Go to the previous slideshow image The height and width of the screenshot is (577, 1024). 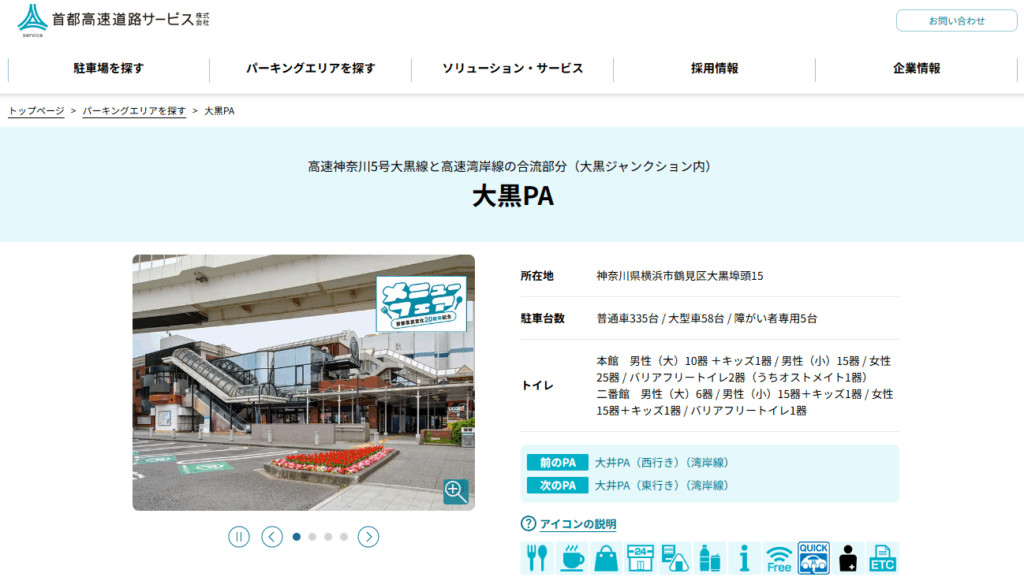click(x=272, y=537)
